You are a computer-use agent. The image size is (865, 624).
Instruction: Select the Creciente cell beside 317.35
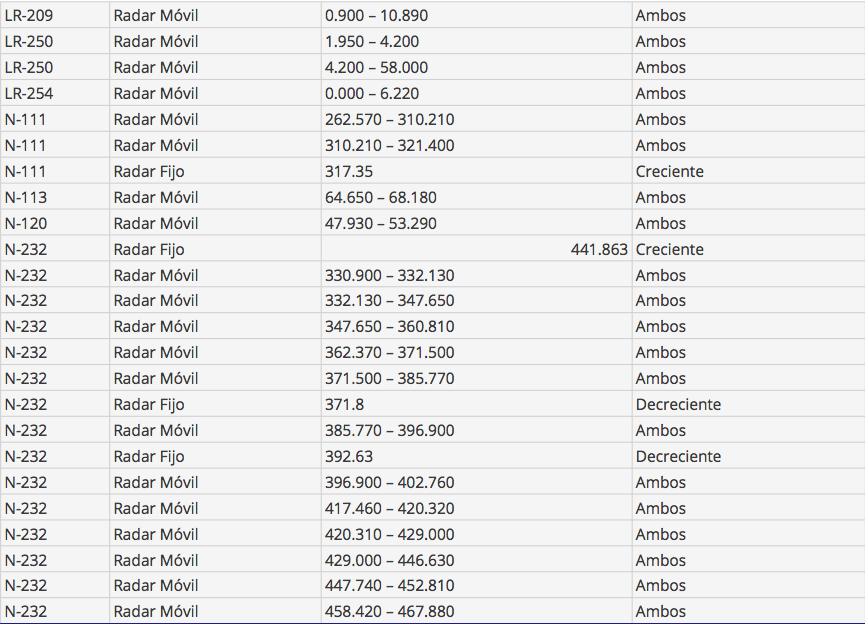669,172
